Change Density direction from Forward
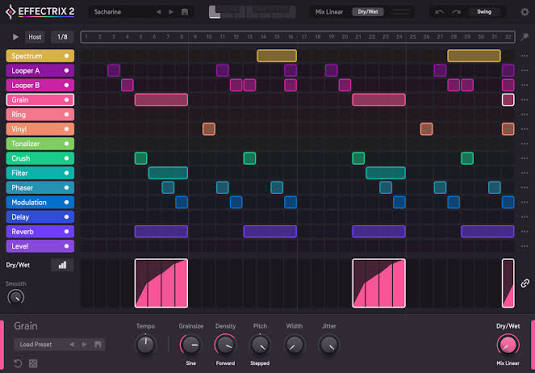The width and height of the screenshot is (535, 373). pyautogui.click(x=225, y=363)
